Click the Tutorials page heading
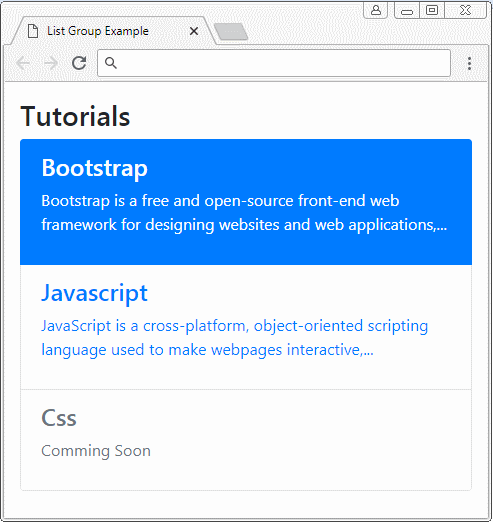 coord(75,116)
